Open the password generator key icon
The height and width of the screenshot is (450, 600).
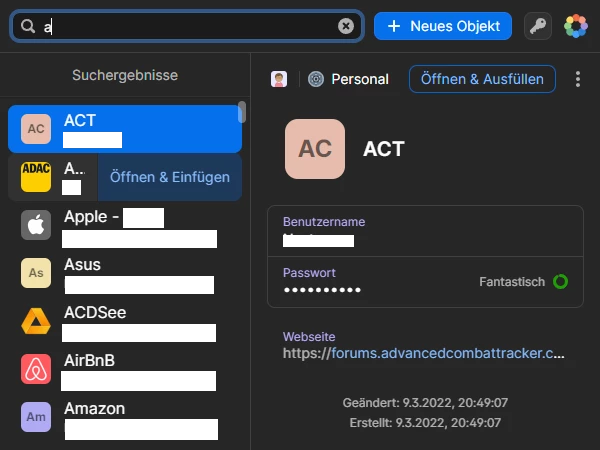(x=538, y=26)
